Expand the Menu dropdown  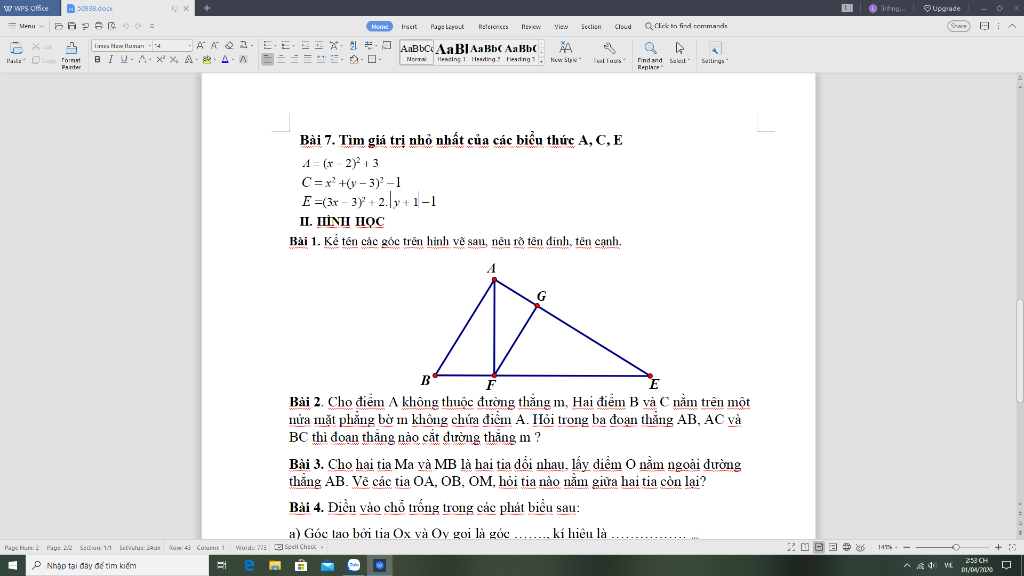[26, 26]
